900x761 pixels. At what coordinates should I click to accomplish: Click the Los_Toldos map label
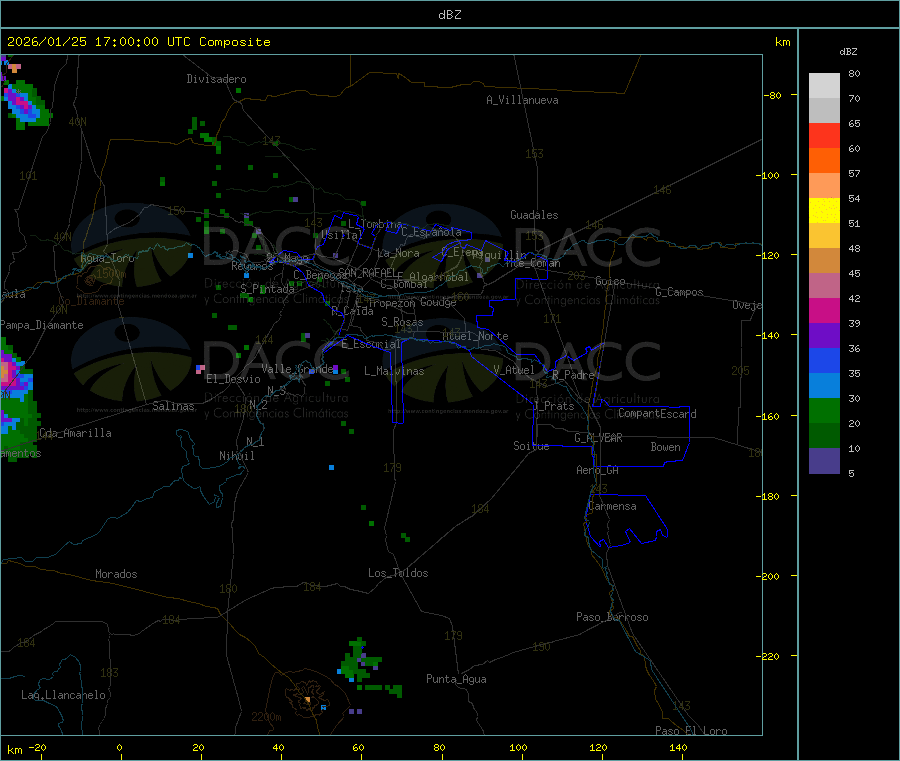click(398, 573)
